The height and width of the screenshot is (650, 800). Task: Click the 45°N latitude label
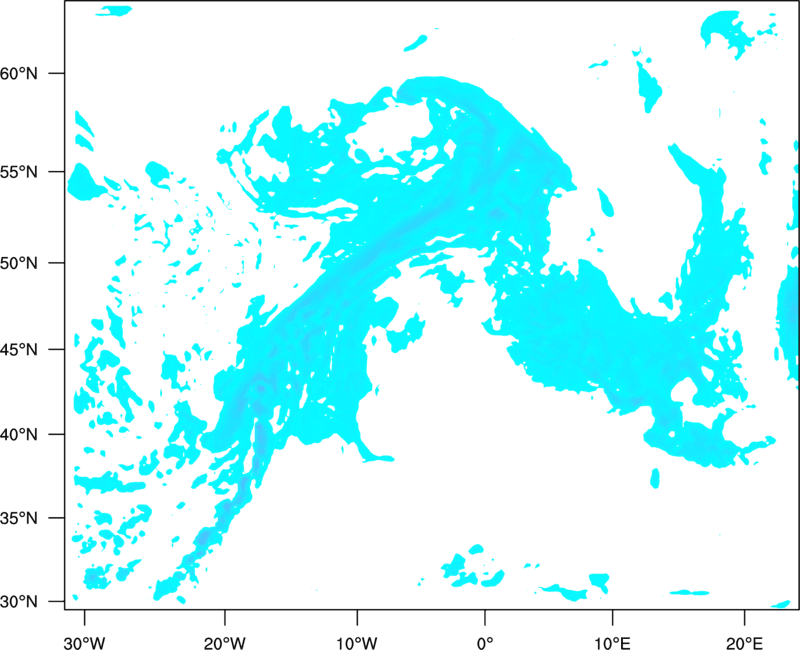[19, 349]
